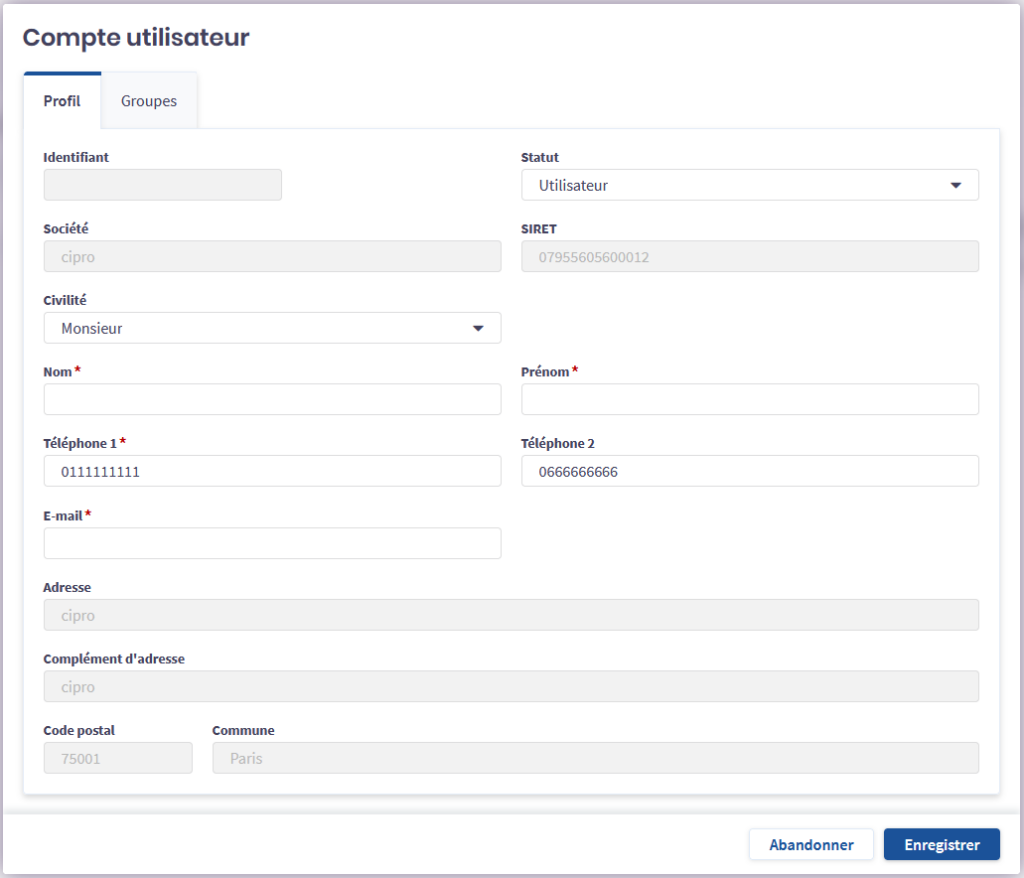Click into the Prénom text field

749,399
